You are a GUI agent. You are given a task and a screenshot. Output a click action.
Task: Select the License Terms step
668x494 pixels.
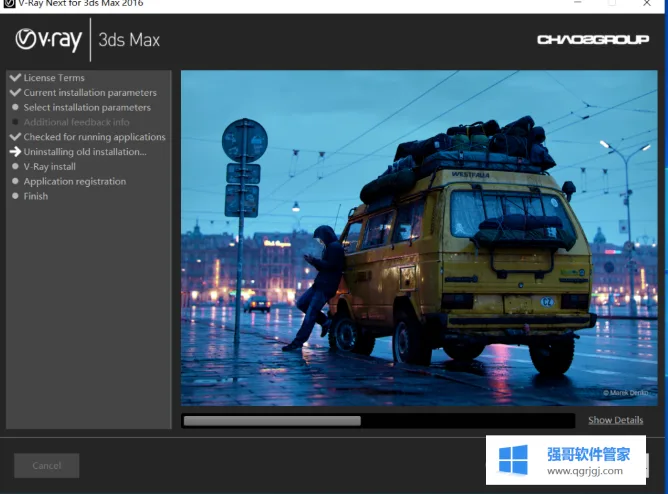(x=54, y=78)
